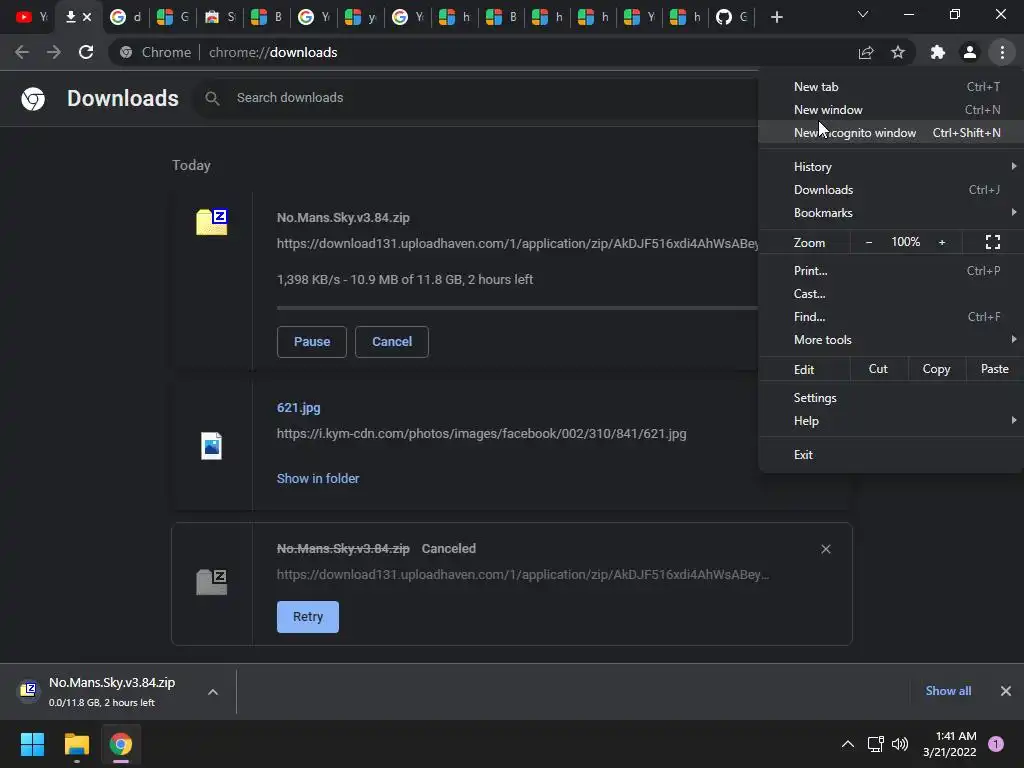Click the browser back arrow
This screenshot has height=768, width=1024.
pyautogui.click(x=22, y=52)
